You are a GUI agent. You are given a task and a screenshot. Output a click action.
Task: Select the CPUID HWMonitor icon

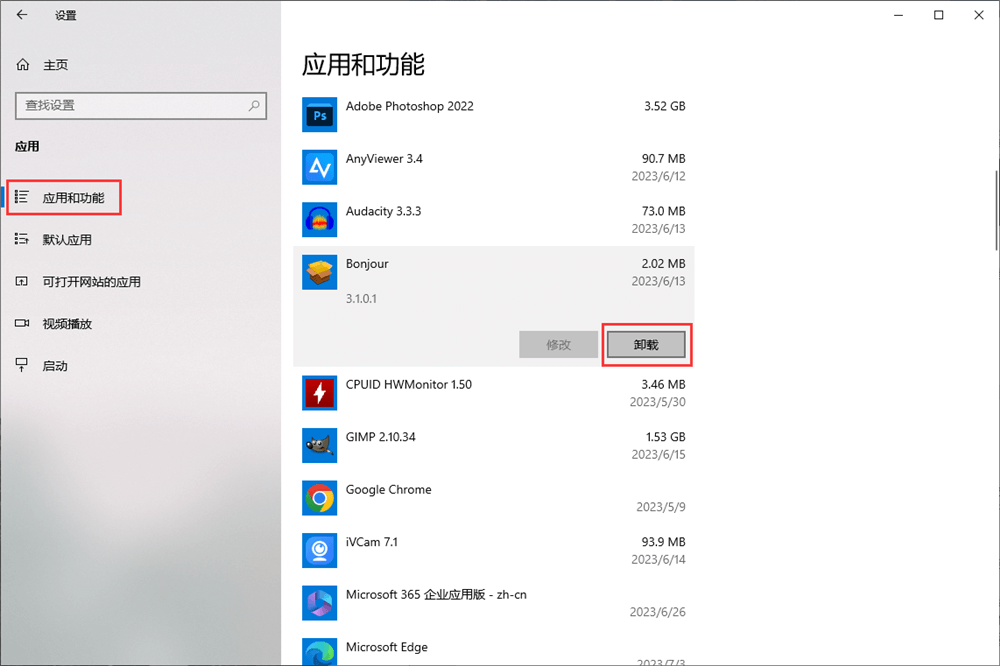(320, 393)
